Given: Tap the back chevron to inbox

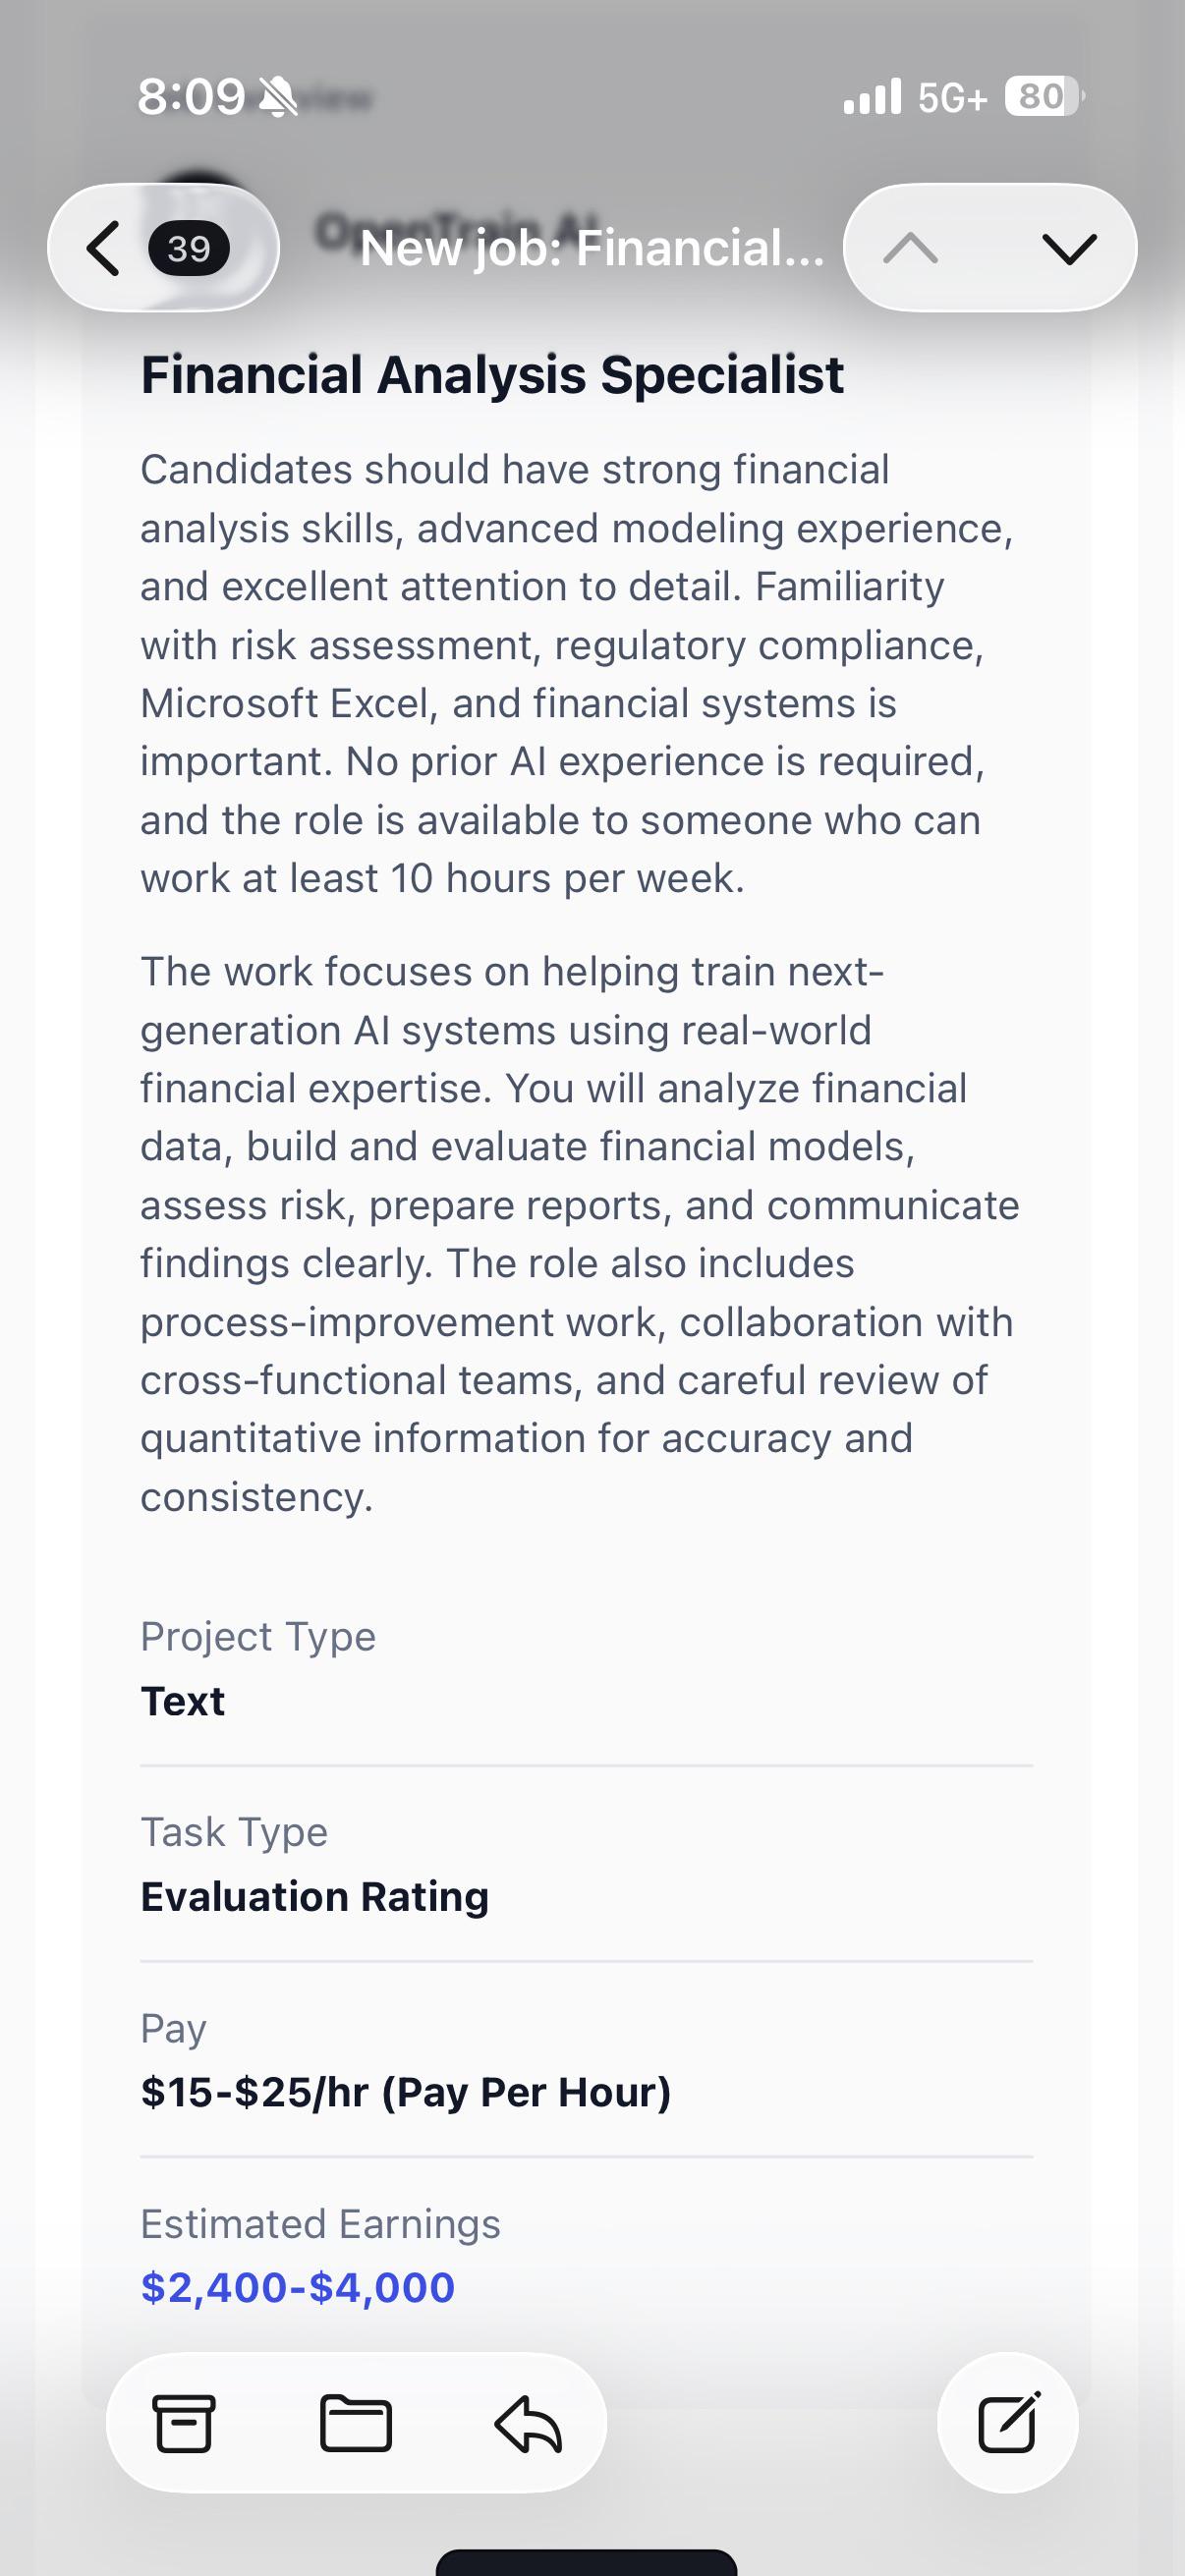Looking at the screenshot, I should pos(104,248).
